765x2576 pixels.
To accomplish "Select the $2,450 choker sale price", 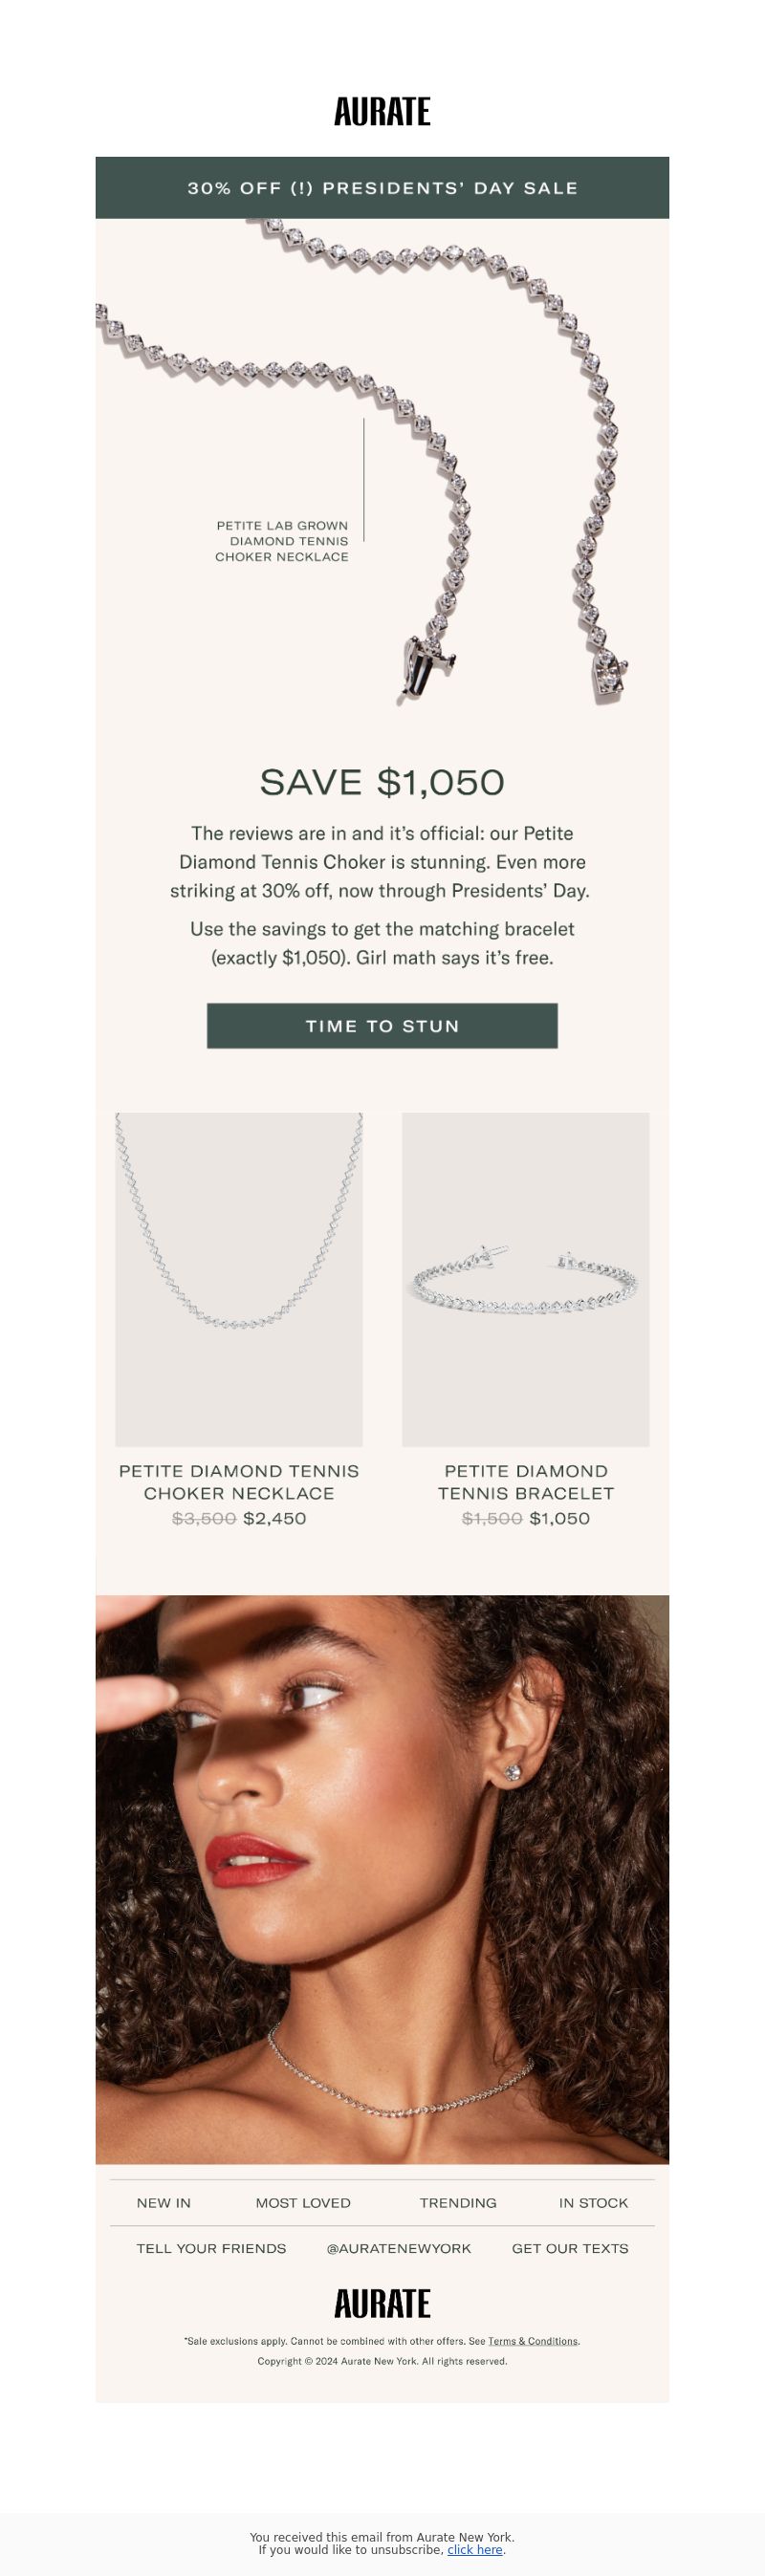I will tap(275, 1518).
